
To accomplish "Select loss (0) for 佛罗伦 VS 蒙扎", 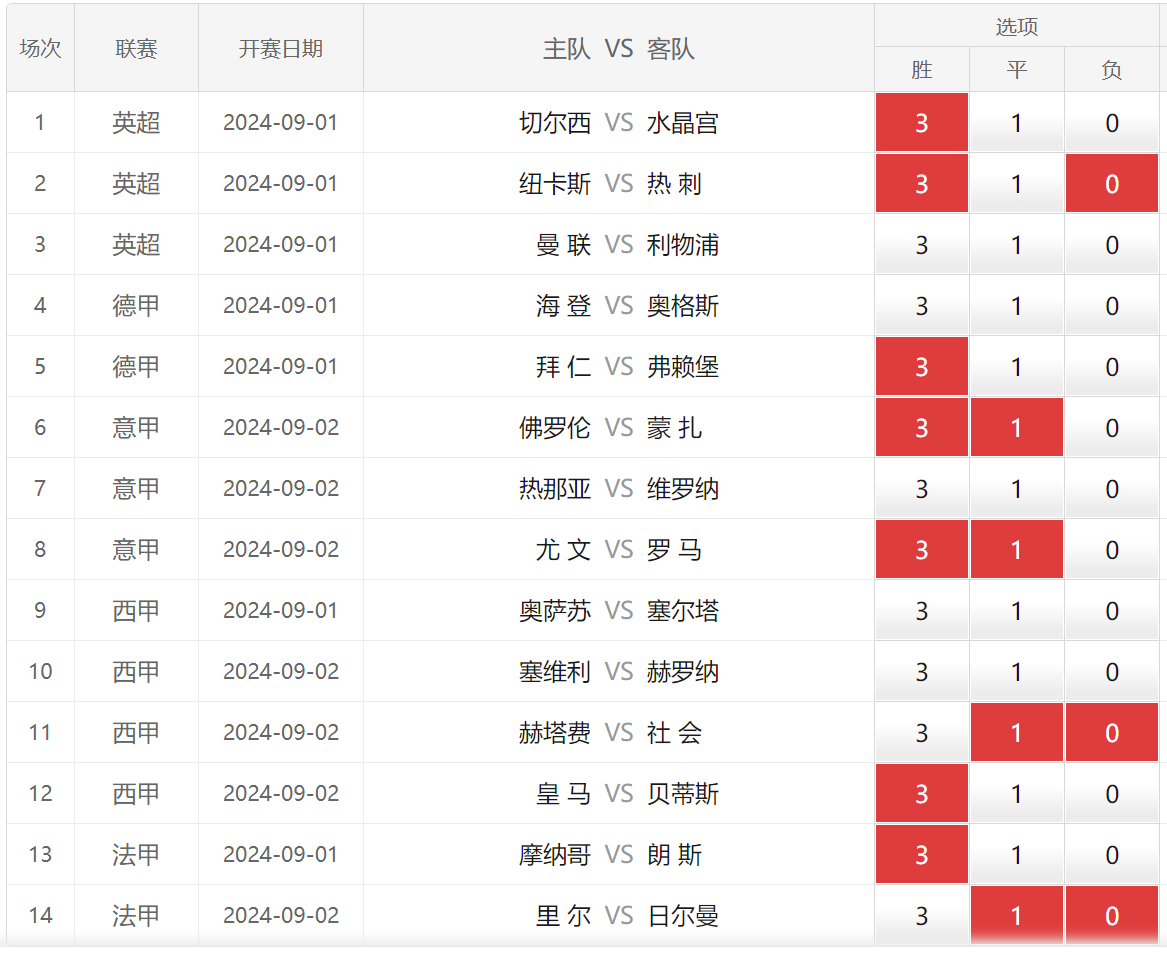I will pos(1112,427).
